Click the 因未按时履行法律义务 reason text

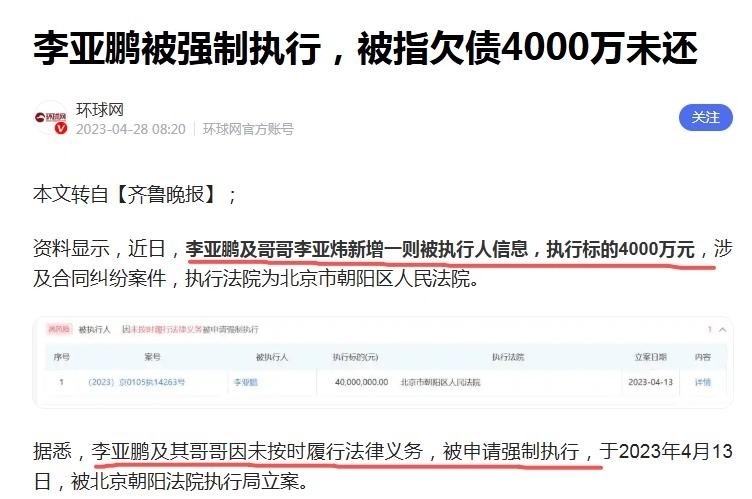pos(162,329)
